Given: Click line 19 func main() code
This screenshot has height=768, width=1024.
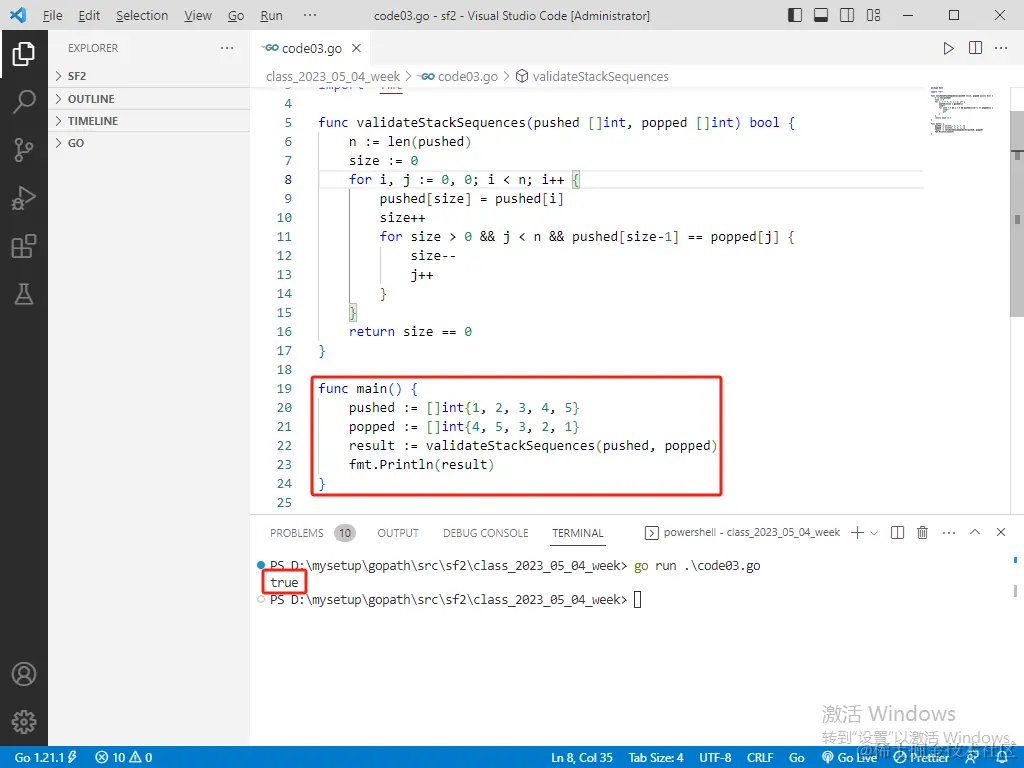Looking at the screenshot, I should point(368,389).
